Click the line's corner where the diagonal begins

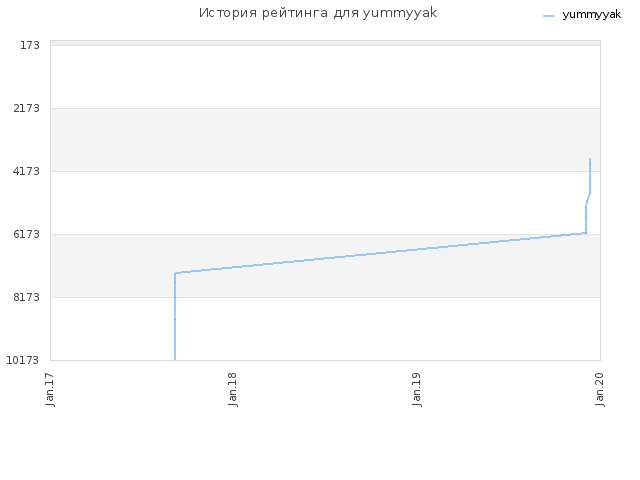(x=175, y=273)
